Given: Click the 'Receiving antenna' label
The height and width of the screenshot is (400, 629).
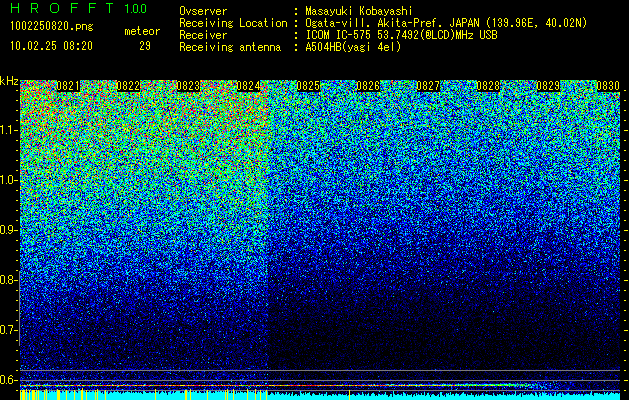Looking at the screenshot, I should click(230, 47).
